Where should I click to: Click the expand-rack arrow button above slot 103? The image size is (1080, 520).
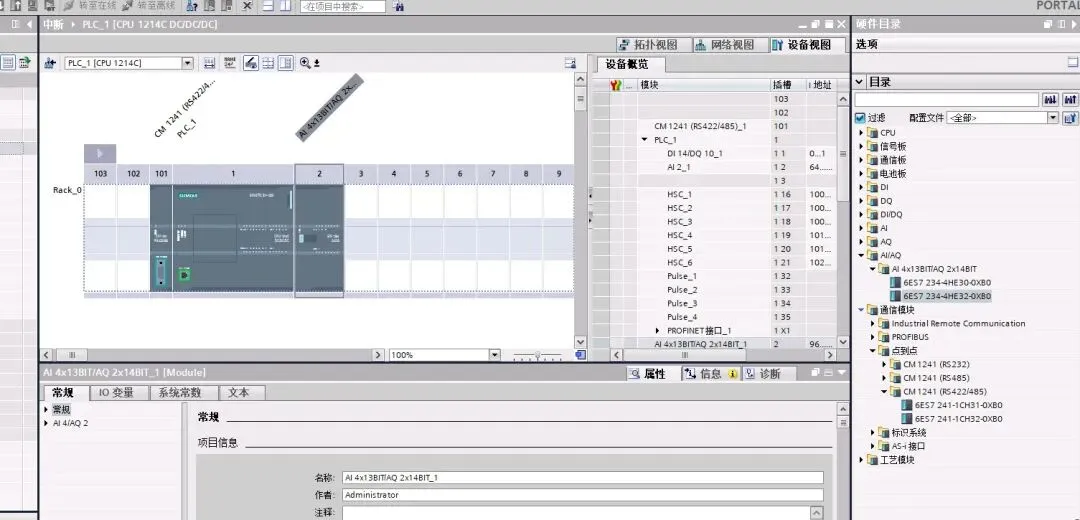100,153
